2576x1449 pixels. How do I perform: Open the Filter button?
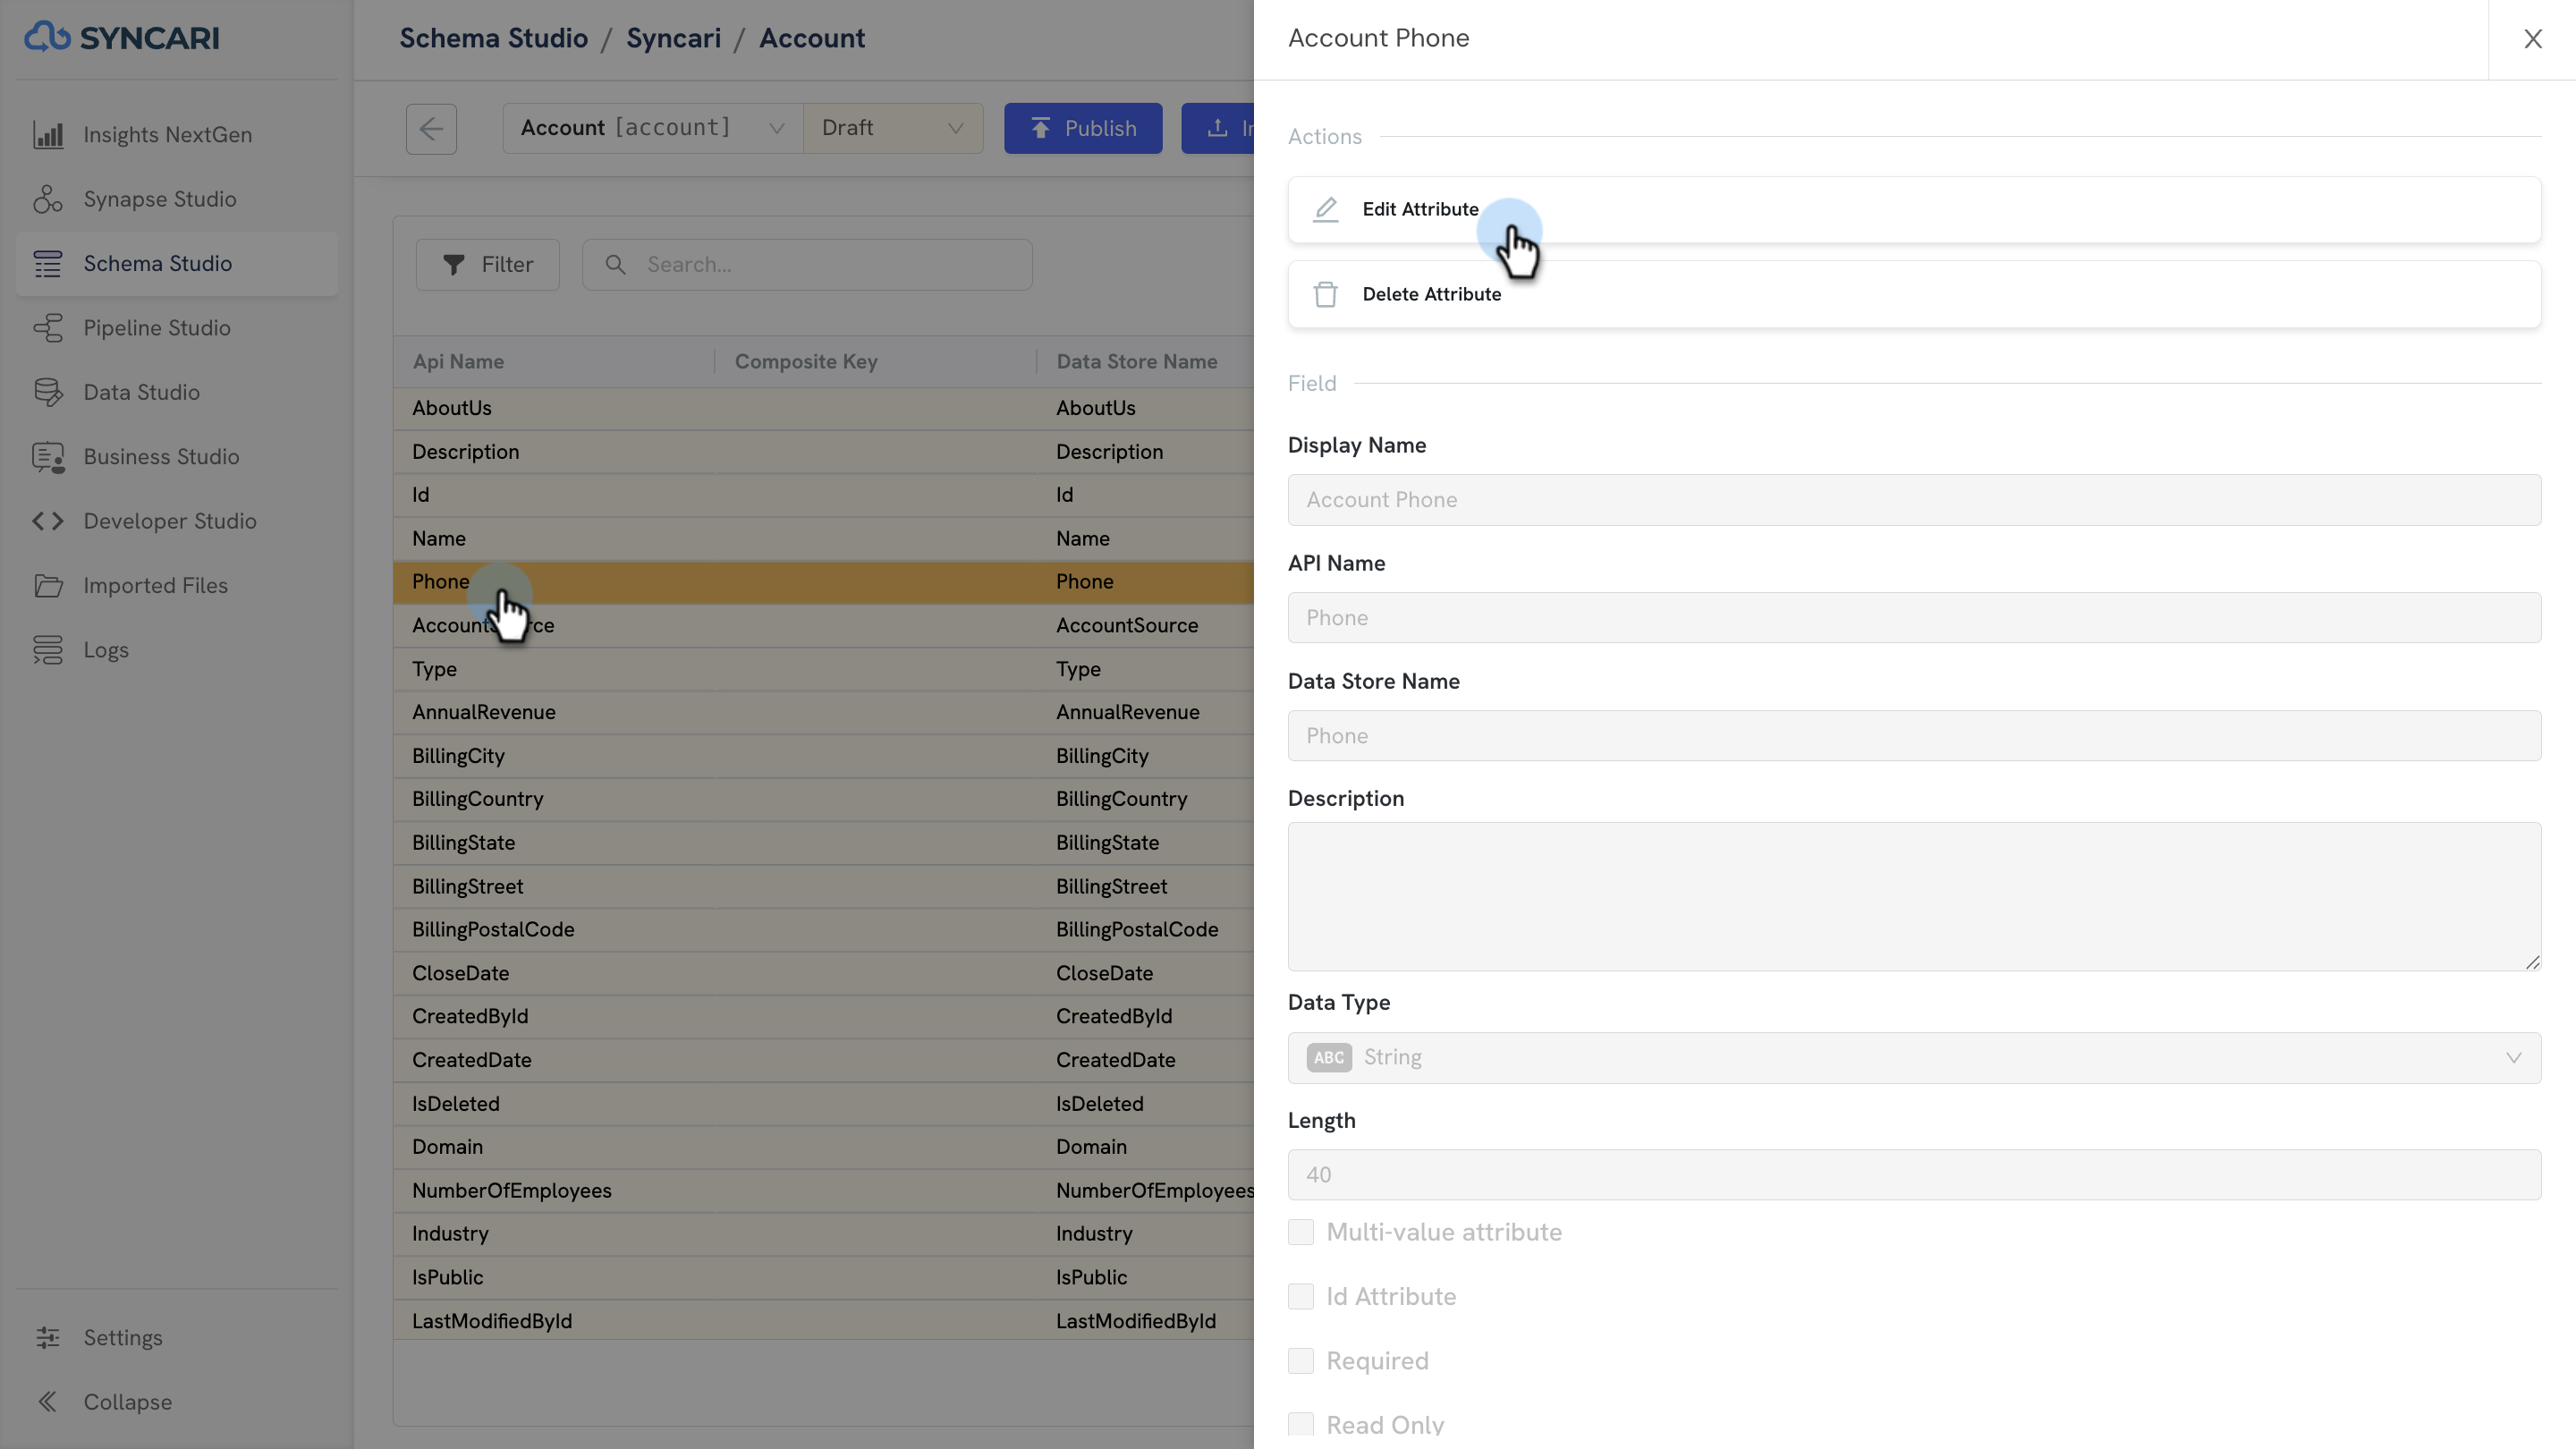tap(488, 265)
